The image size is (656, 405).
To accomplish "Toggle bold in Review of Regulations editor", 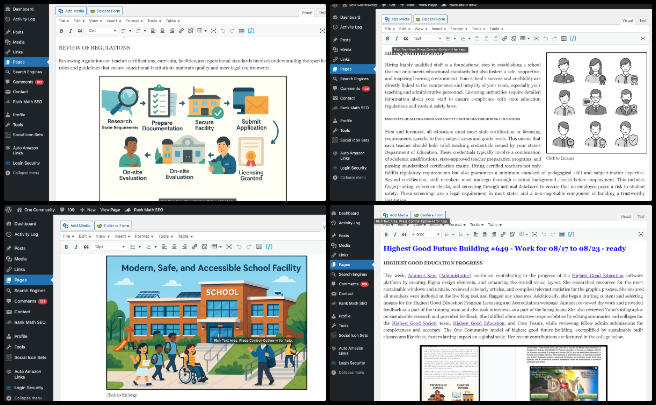I will point(62,31).
